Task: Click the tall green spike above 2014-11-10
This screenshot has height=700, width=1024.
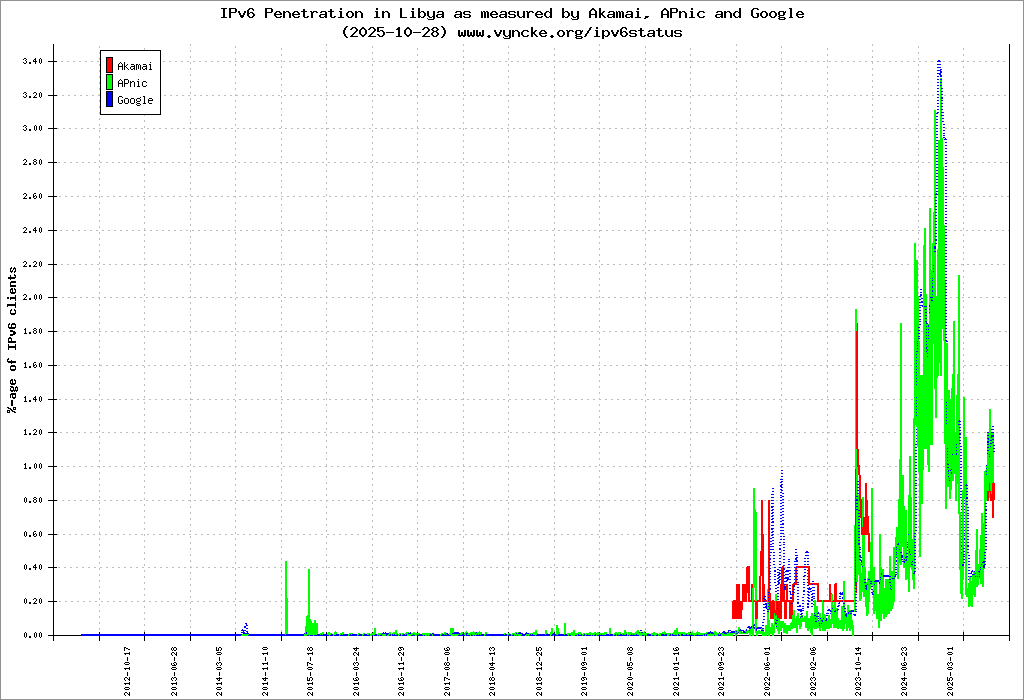Action: point(286,564)
